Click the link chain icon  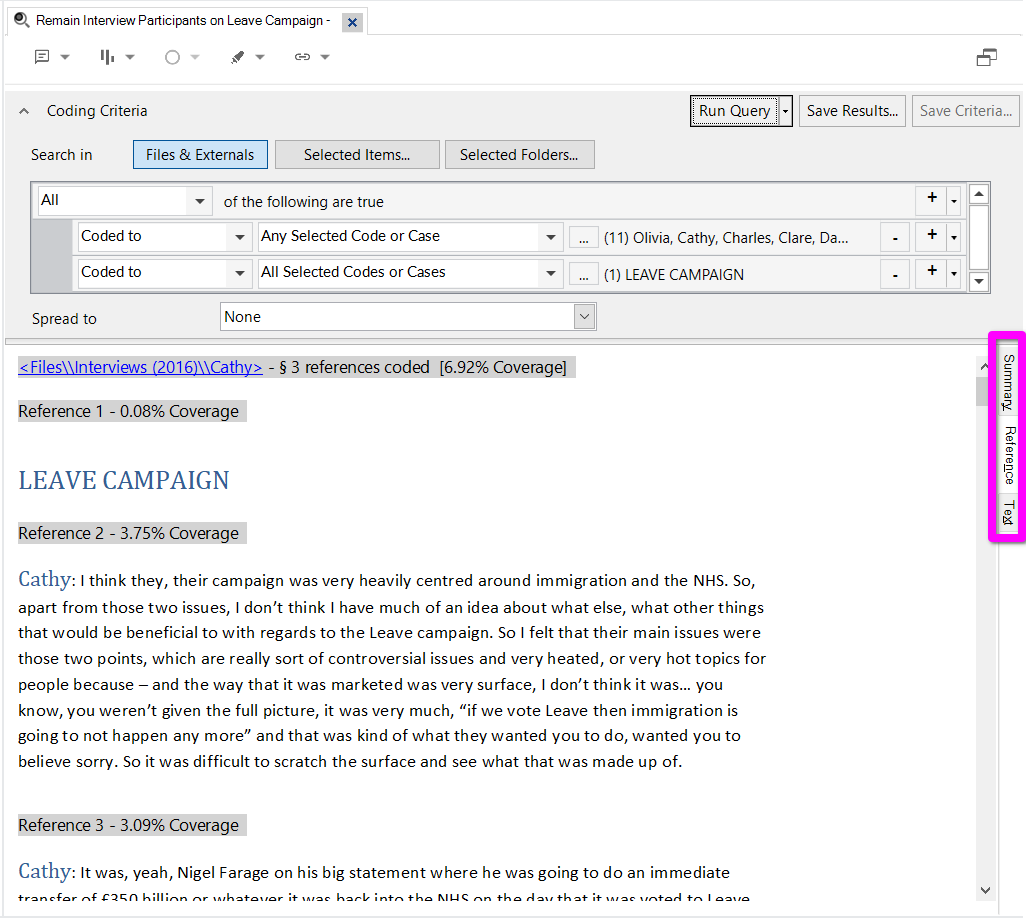[x=302, y=57]
